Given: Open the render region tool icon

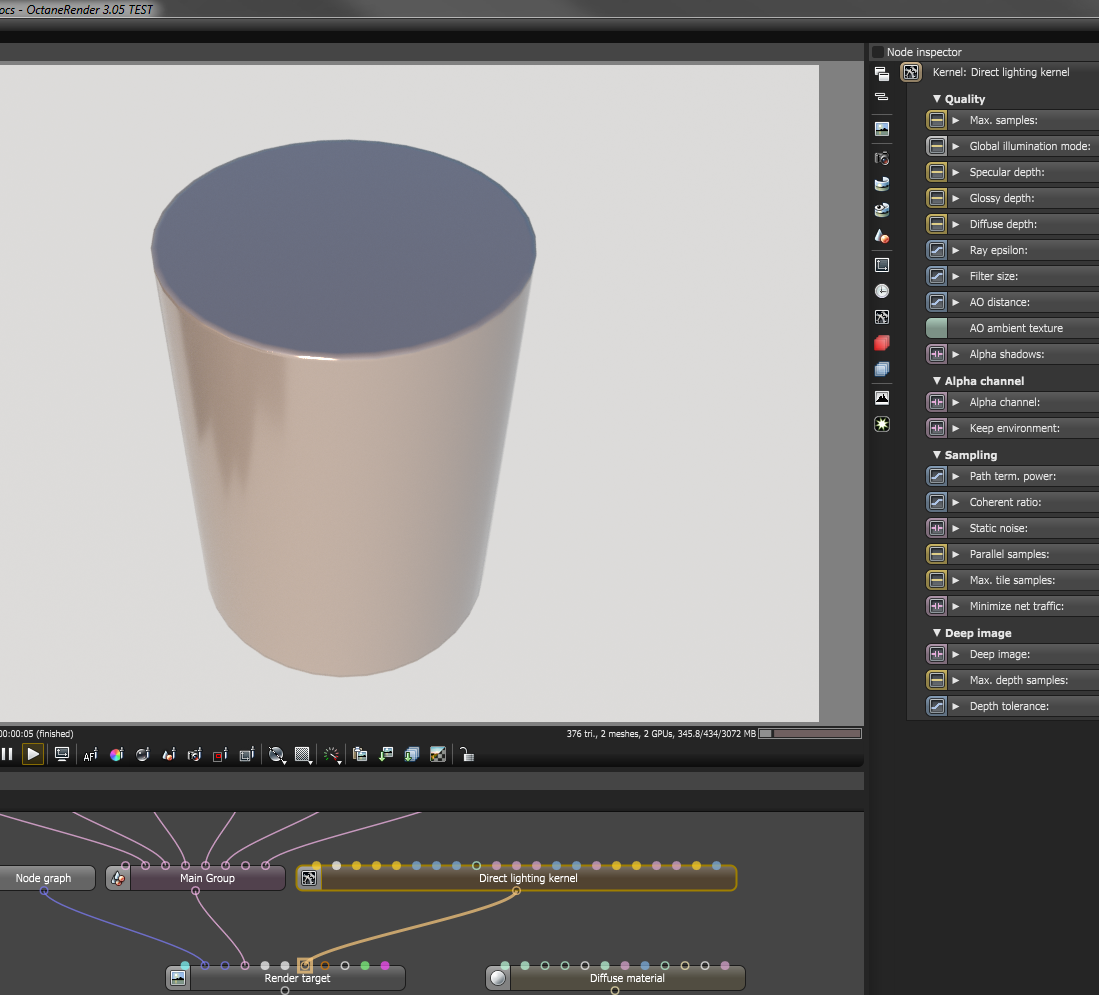Looking at the screenshot, I should coord(220,754).
